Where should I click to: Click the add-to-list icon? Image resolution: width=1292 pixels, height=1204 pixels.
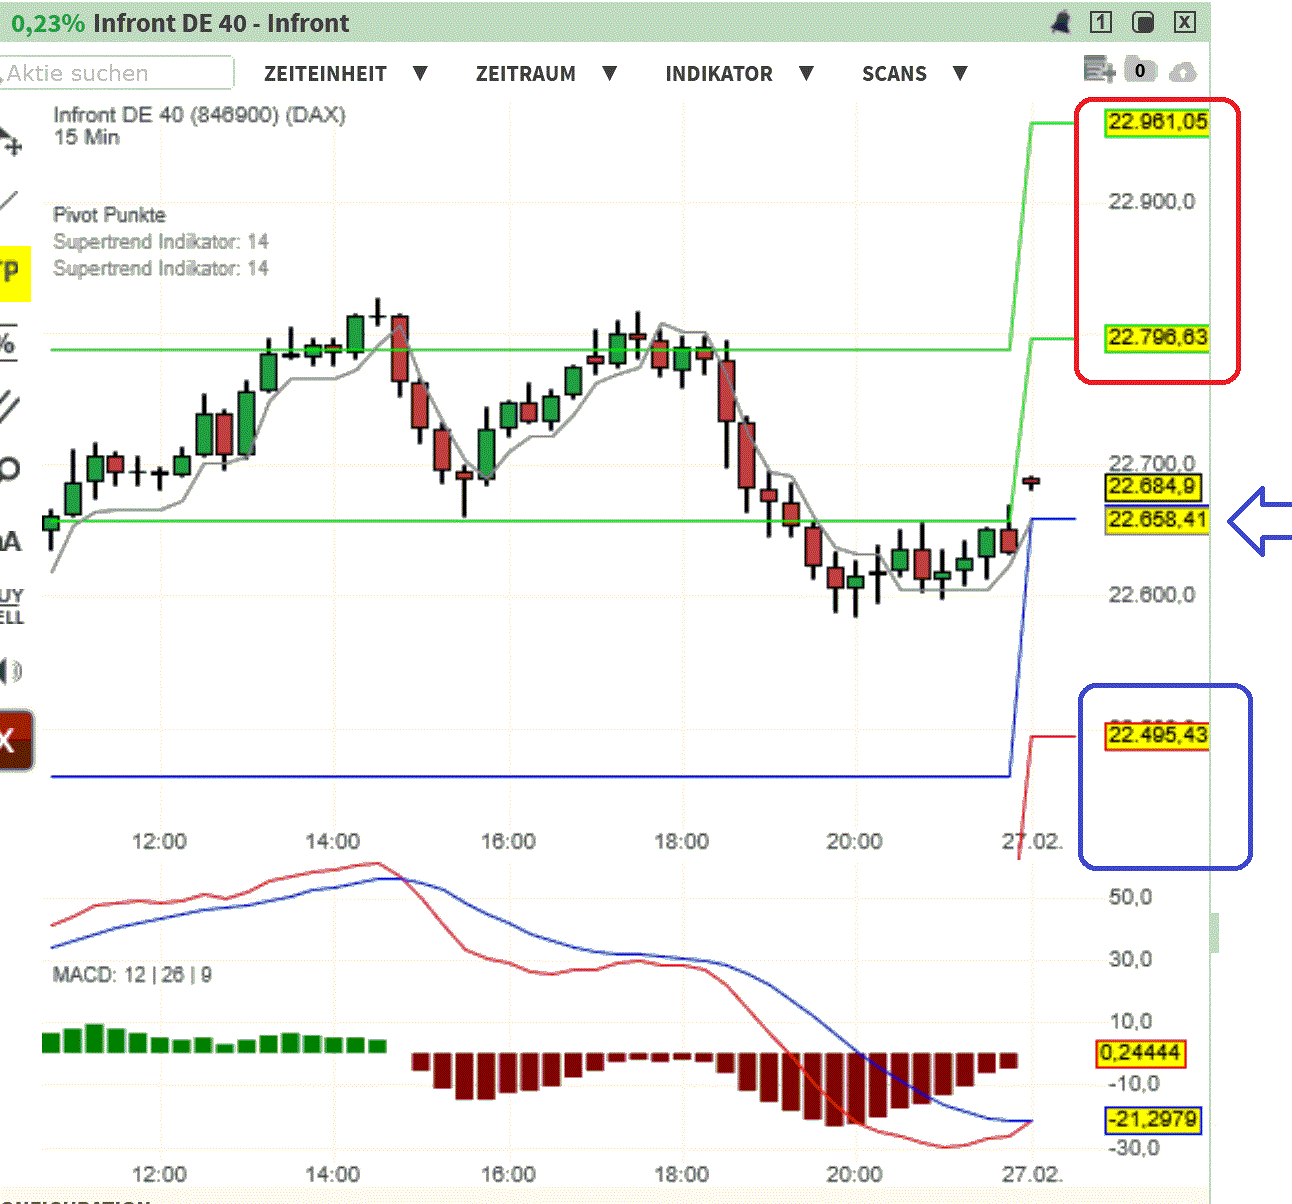coord(1099,70)
